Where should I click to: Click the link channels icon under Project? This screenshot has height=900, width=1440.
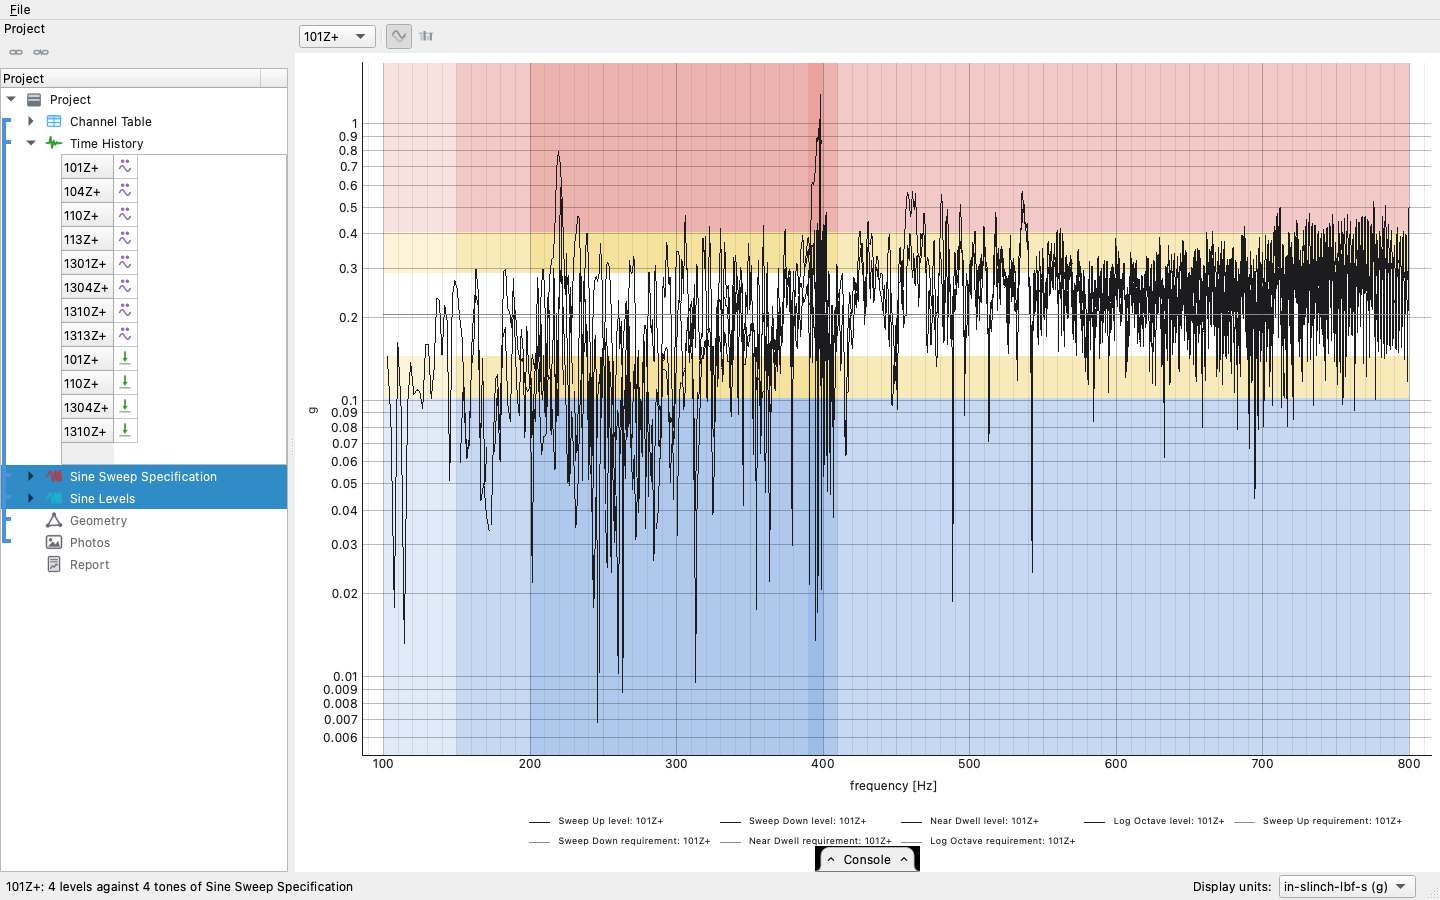point(16,52)
